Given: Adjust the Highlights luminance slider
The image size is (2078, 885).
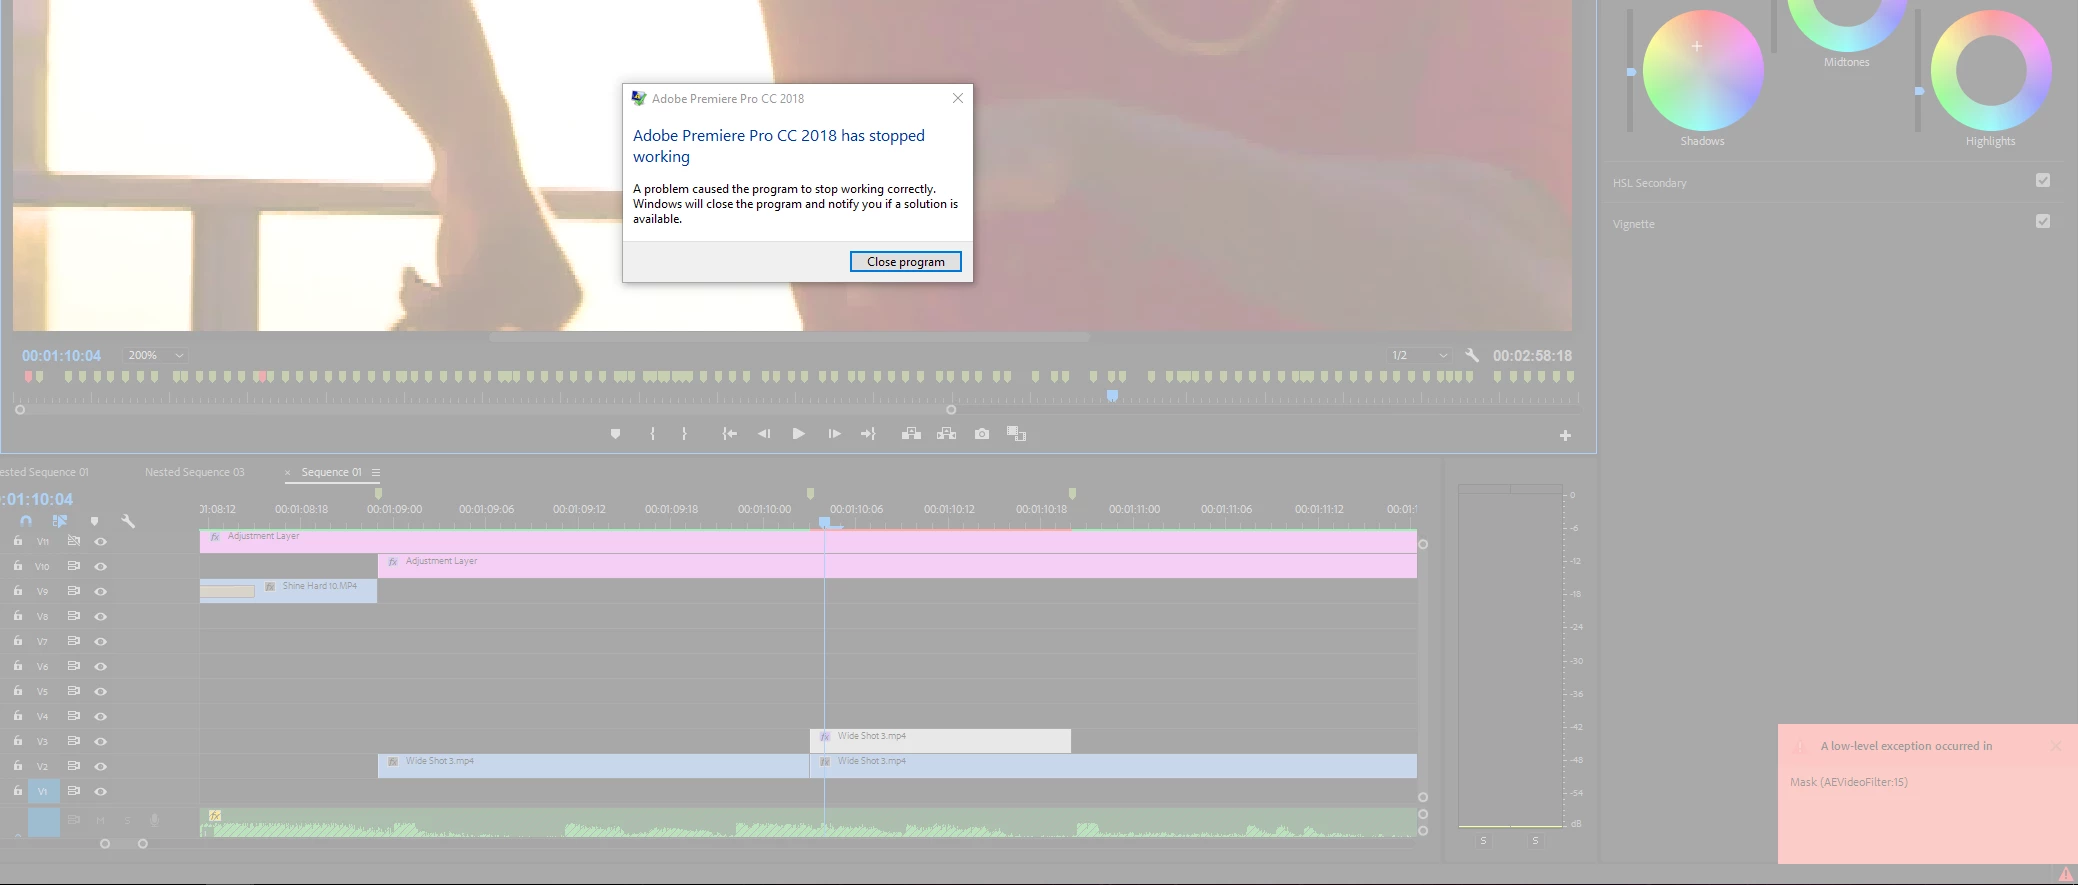Looking at the screenshot, I should tap(1919, 91).
